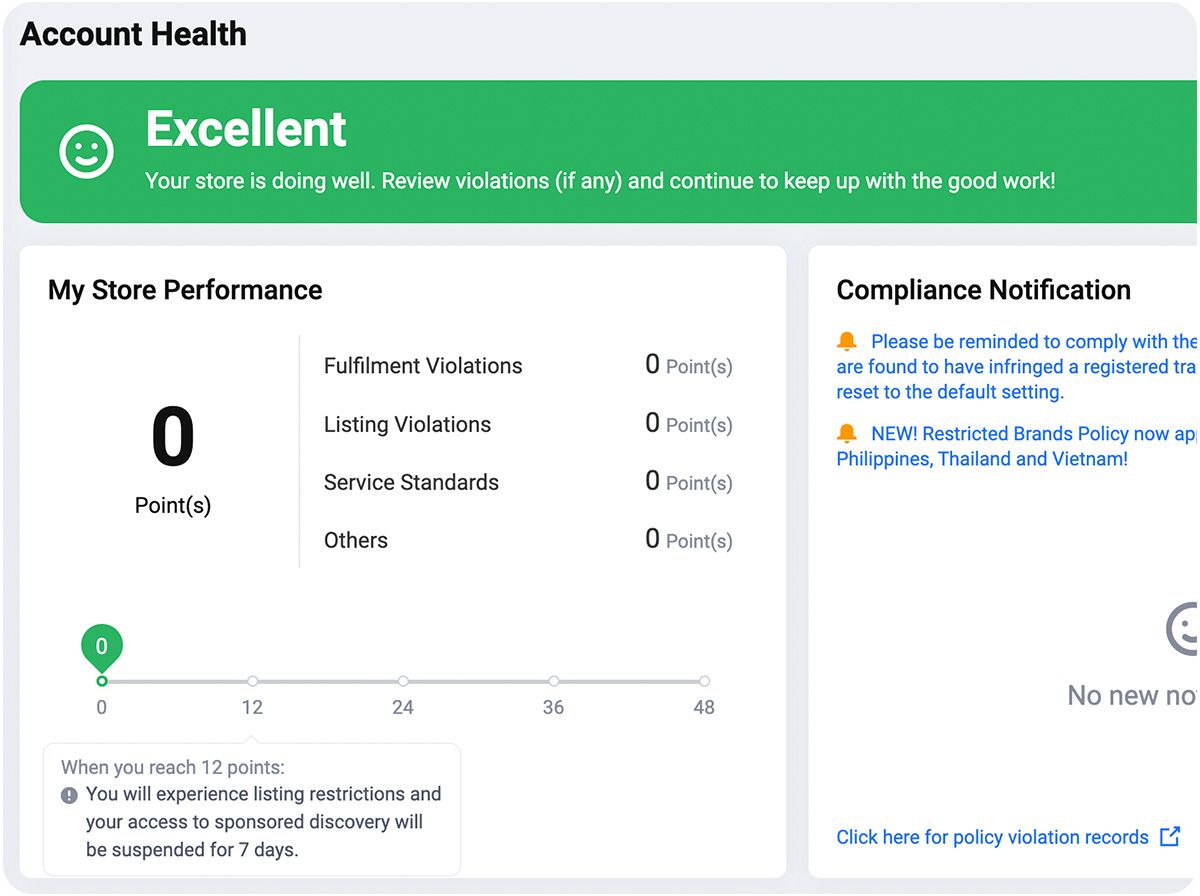This screenshot has width=1200, height=896.
Task: Select the 36 point marker on the scale
Action: tap(554, 681)
